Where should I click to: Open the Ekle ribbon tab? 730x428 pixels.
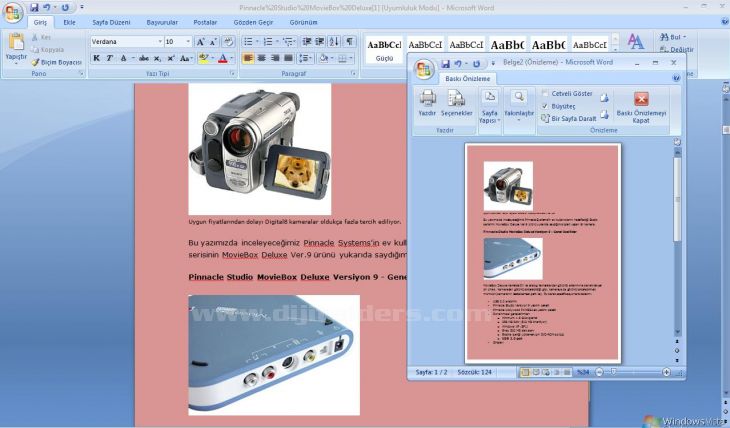(x=69, y=22)
